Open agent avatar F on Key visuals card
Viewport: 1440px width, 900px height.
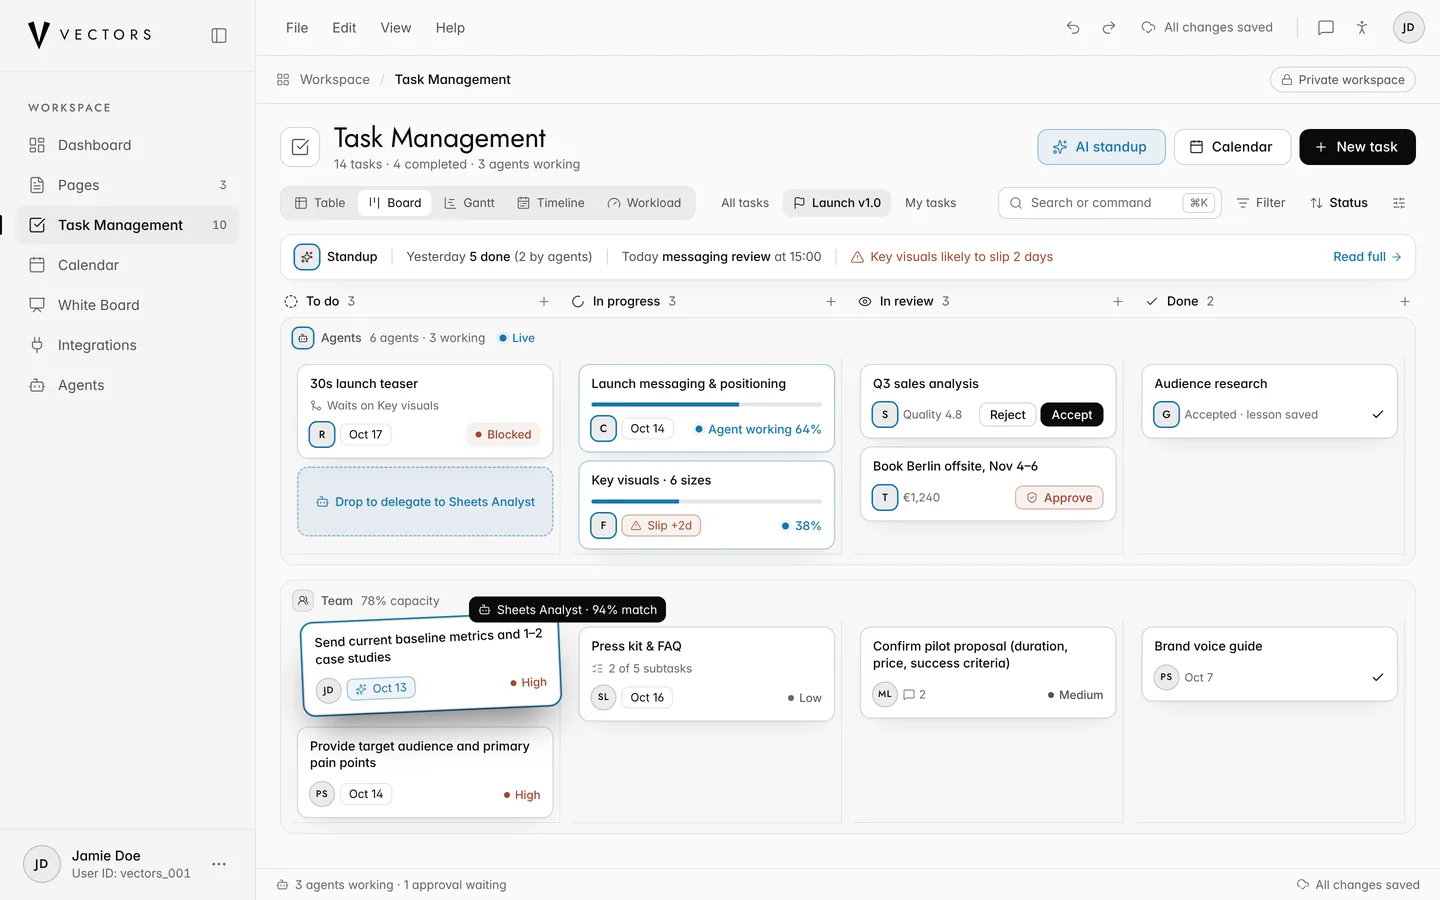pyautogui.click(x=603, y=526)
